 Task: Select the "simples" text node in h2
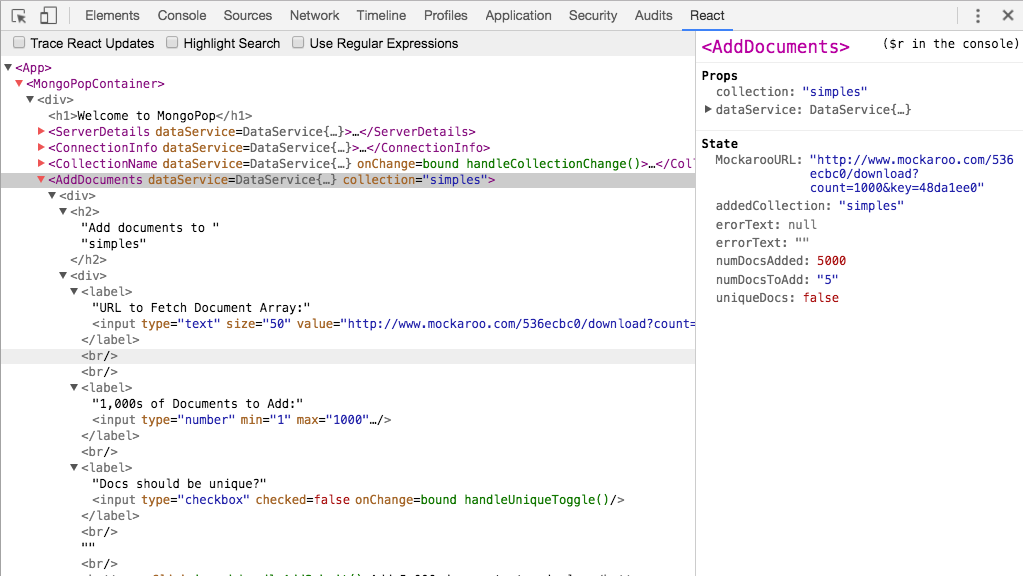114,243
